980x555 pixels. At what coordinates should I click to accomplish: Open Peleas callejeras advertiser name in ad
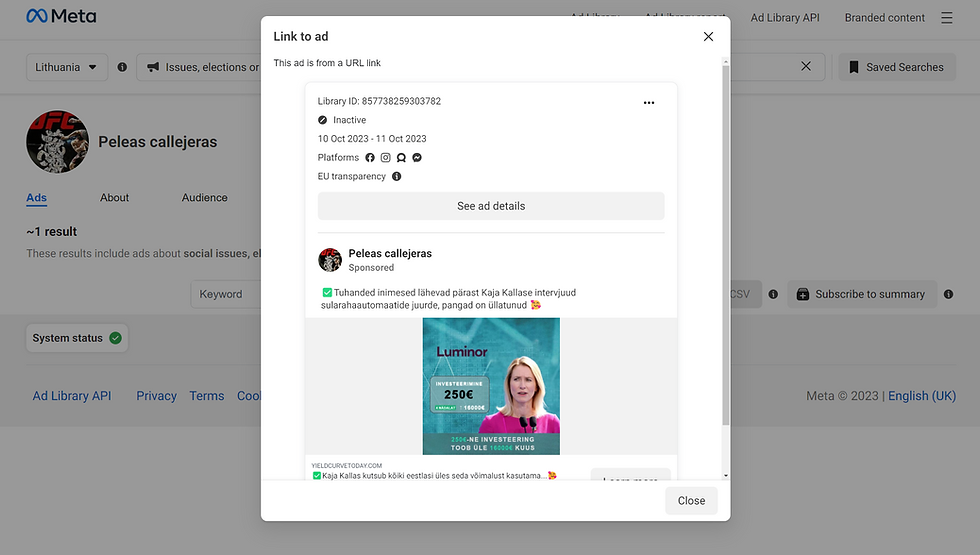pos(390,253)
